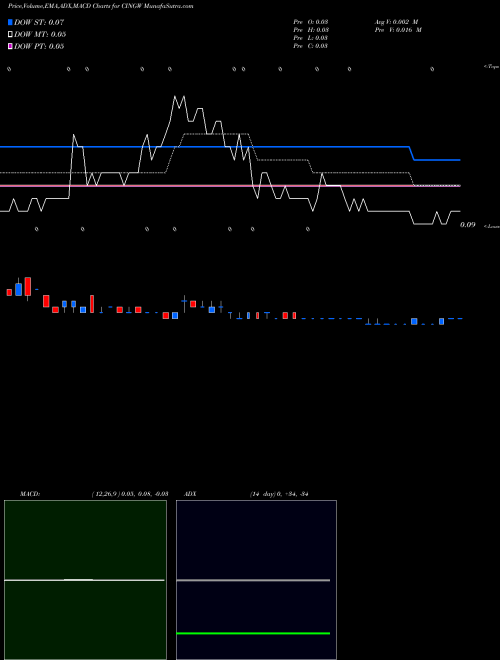Click the 'Avg V: 0.002 M' volume text

396,22
